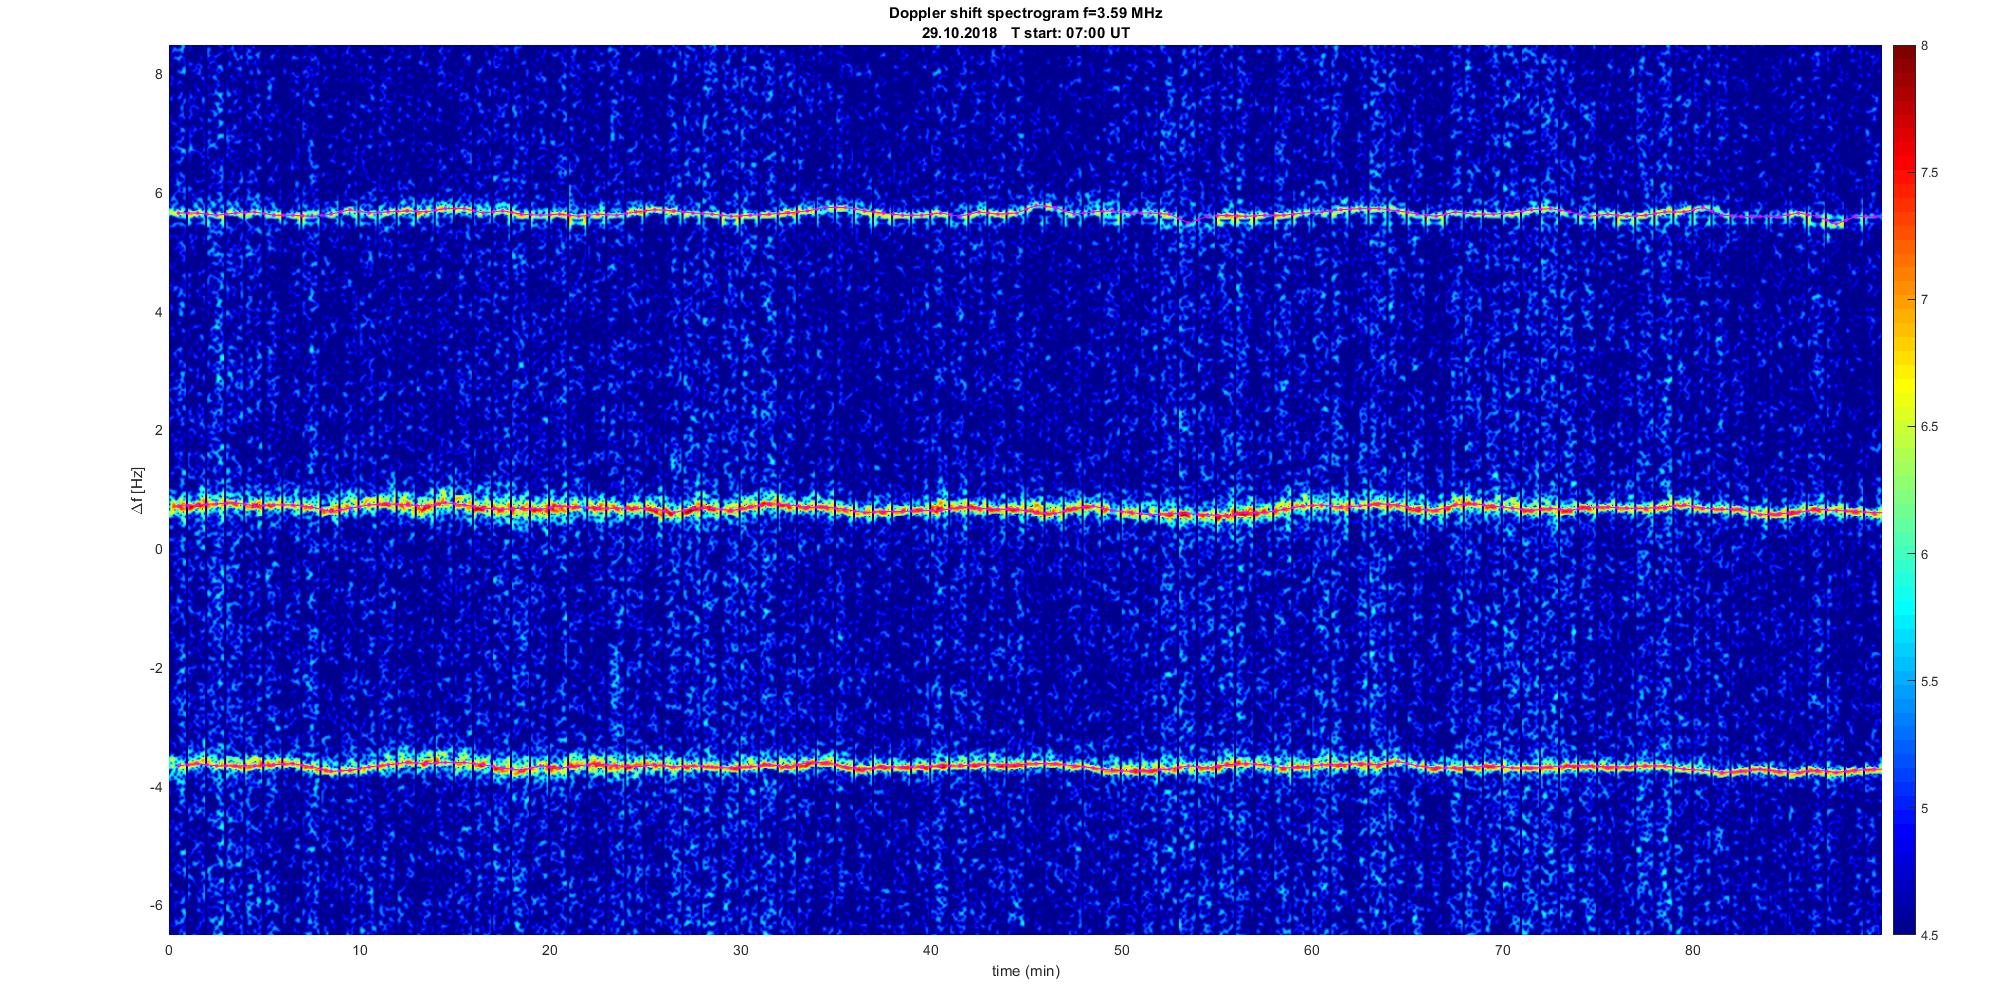
Task: Click the x-axis tick label '50'
Action: pos(1121,950)
